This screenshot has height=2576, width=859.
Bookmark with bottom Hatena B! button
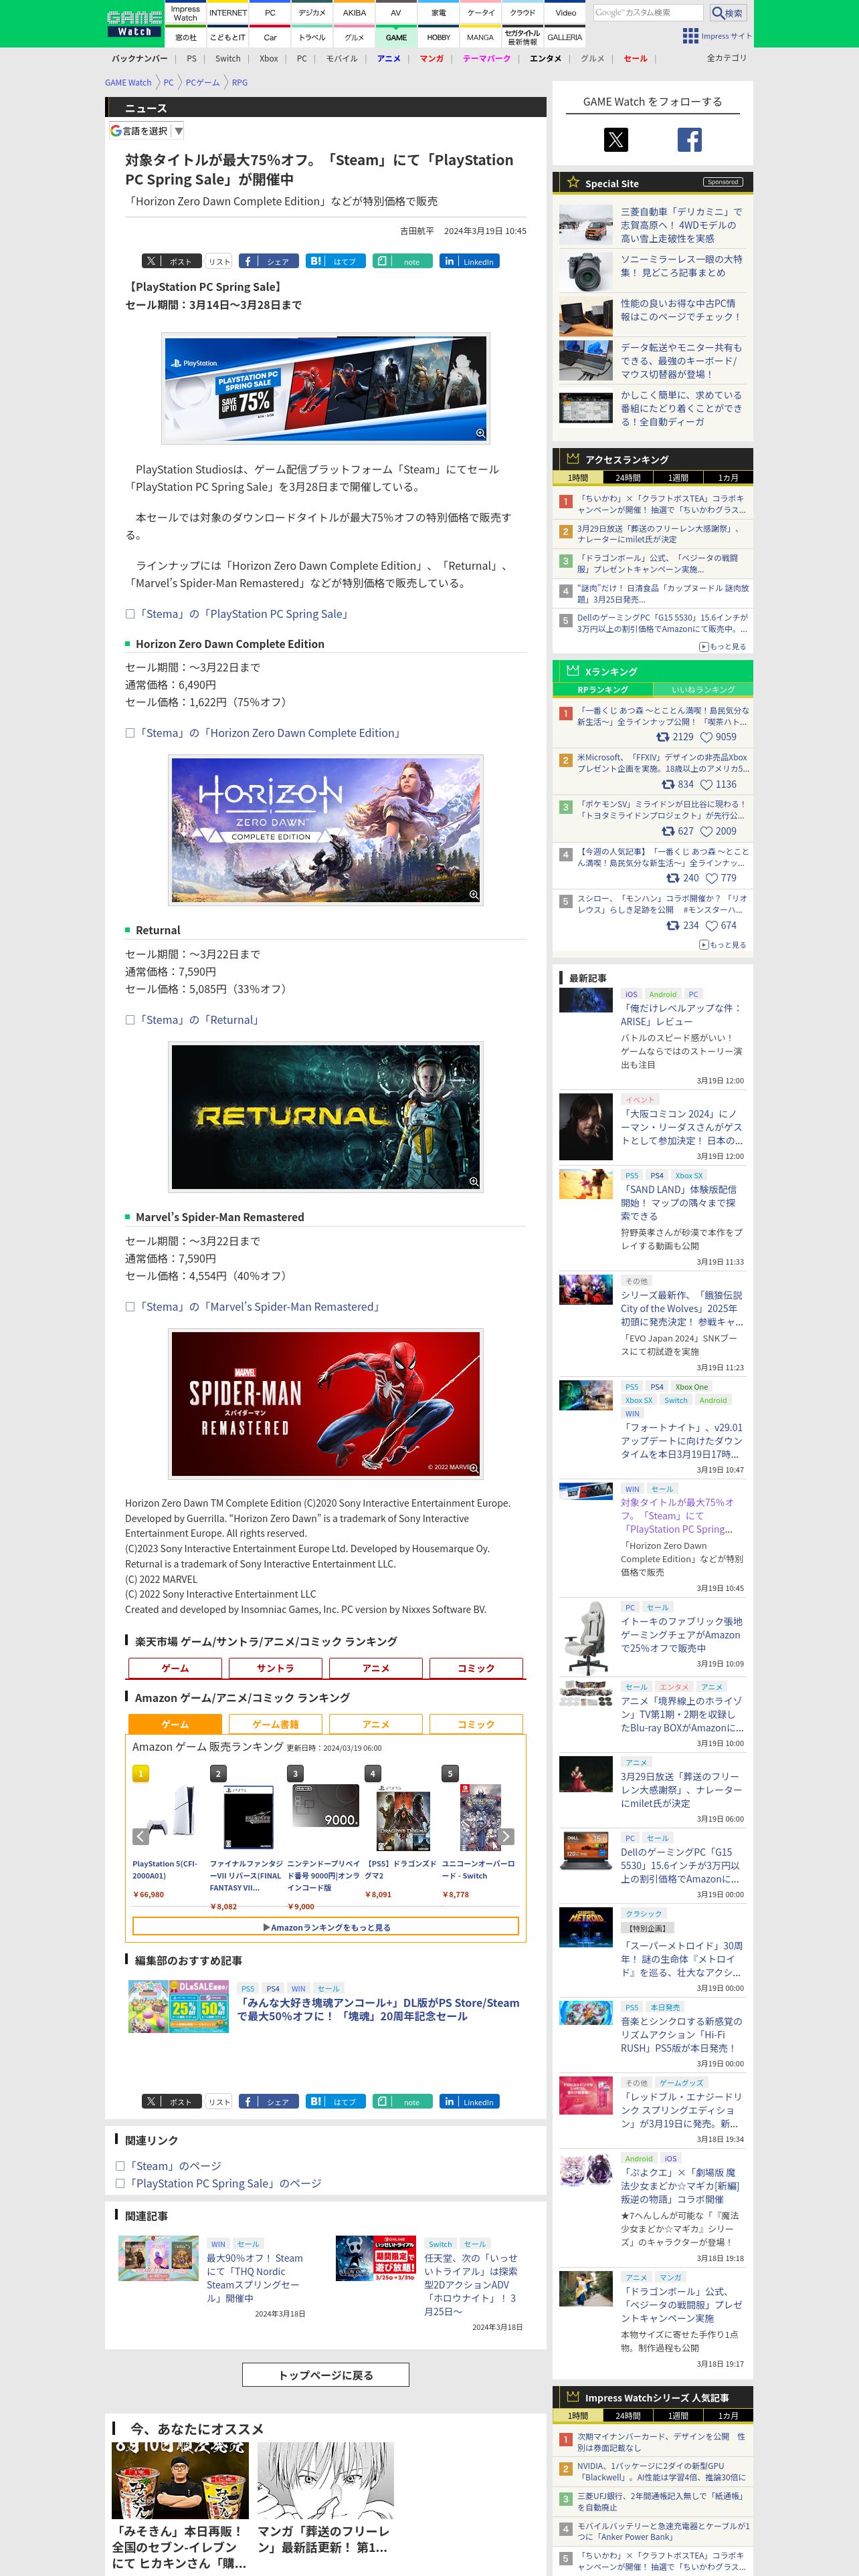point(335,2101)
